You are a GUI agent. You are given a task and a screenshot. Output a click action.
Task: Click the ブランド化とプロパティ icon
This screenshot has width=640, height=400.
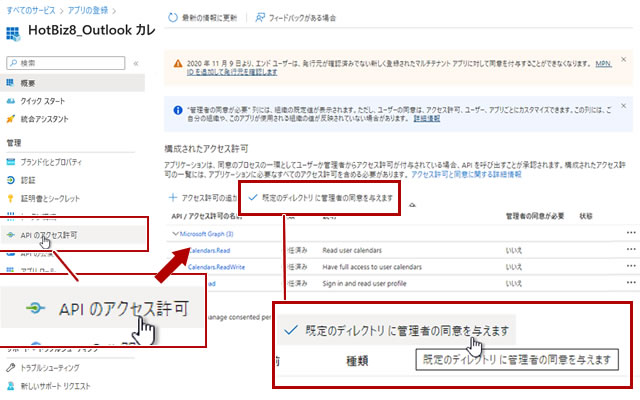pos(11,162)
